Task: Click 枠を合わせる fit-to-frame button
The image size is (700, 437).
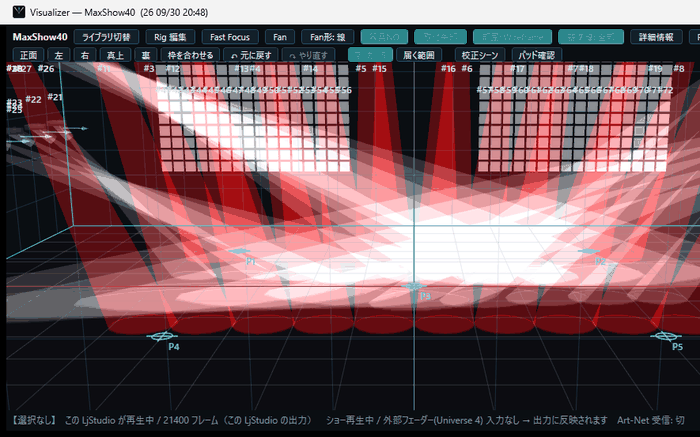Action: pyautogui.click(x=190, y=55)
